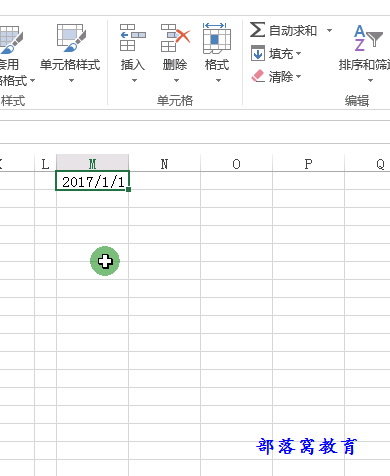Click the Clear eraser icon
This screenshot has width=390, height=476.
258,76
